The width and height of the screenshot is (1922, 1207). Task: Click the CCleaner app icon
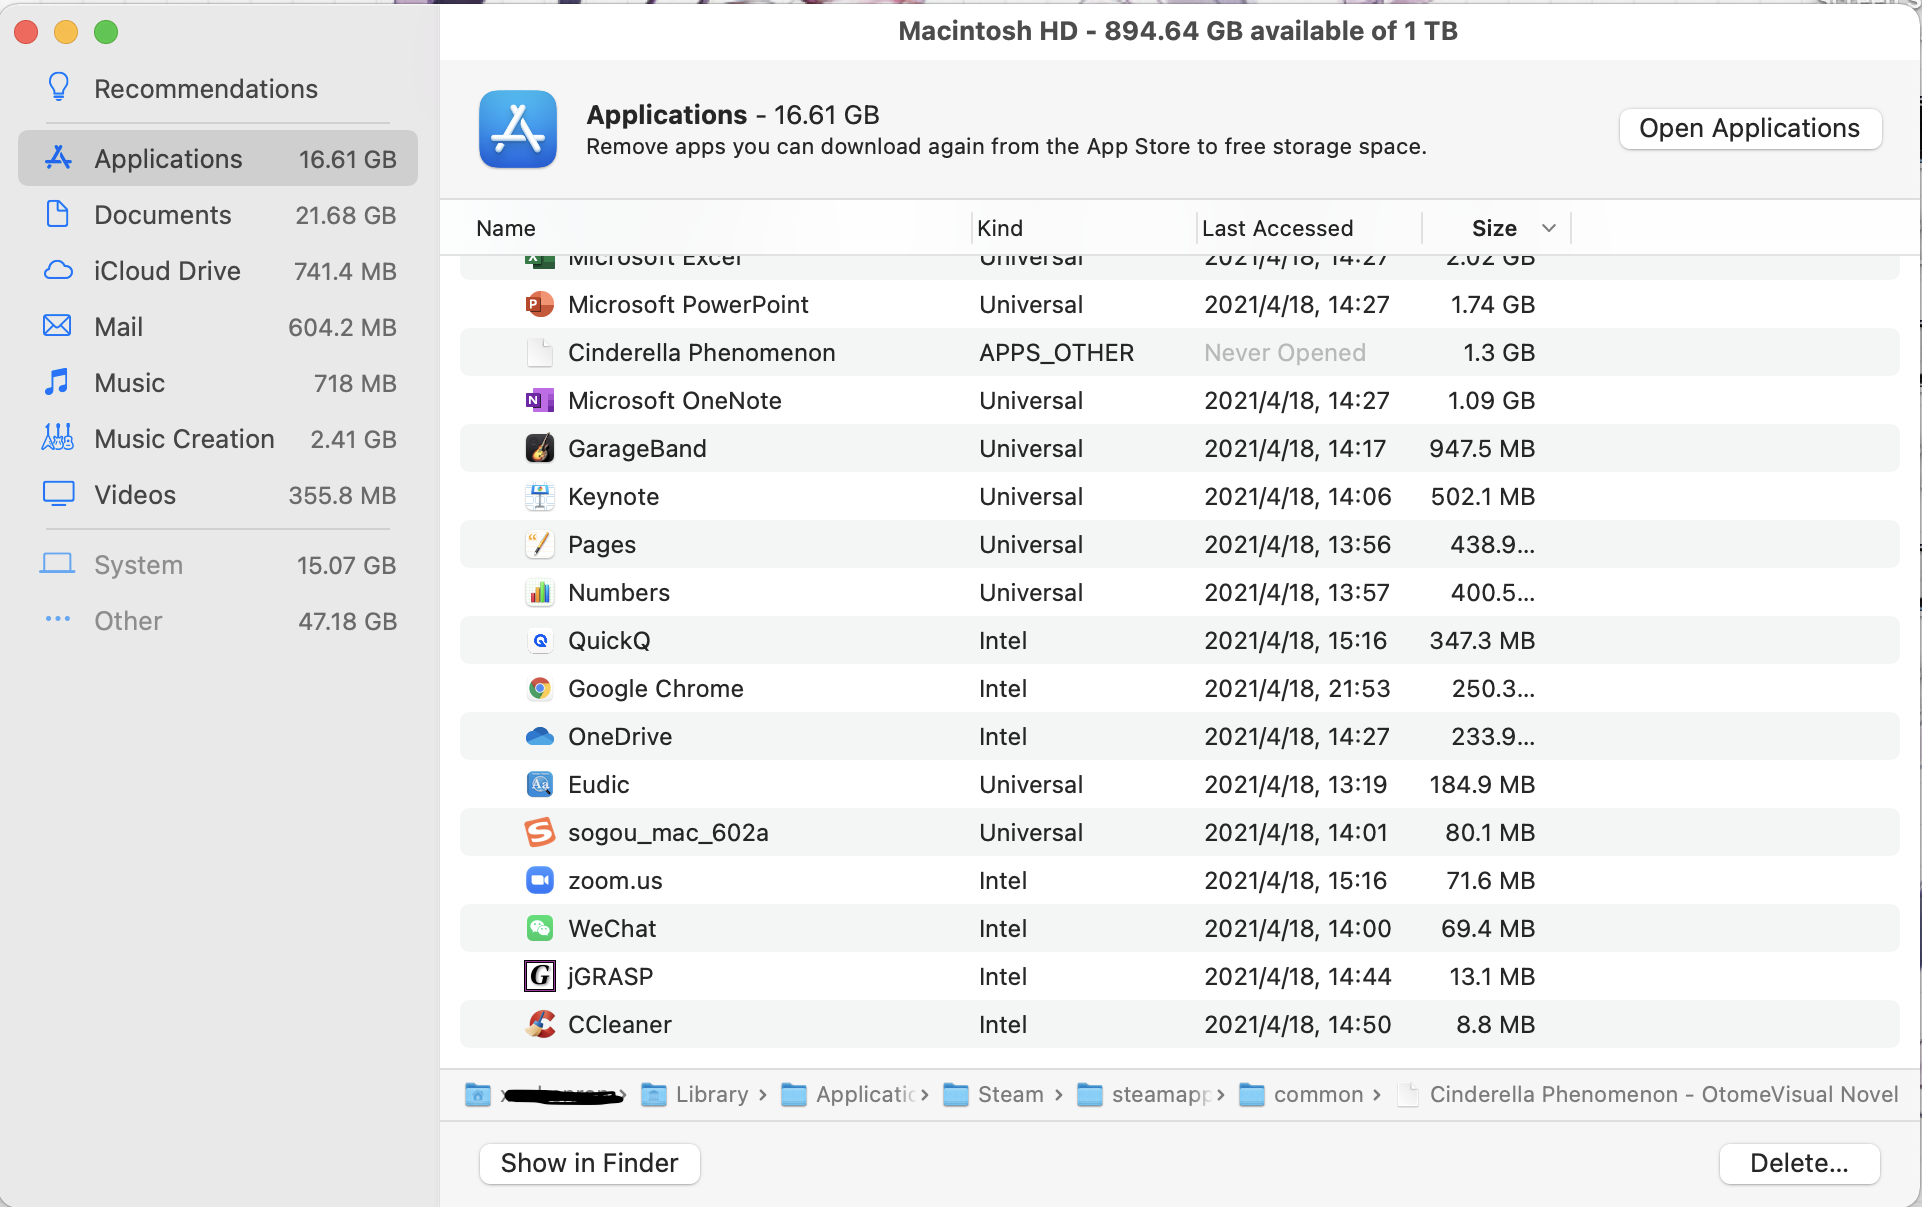coord(540,1024)
